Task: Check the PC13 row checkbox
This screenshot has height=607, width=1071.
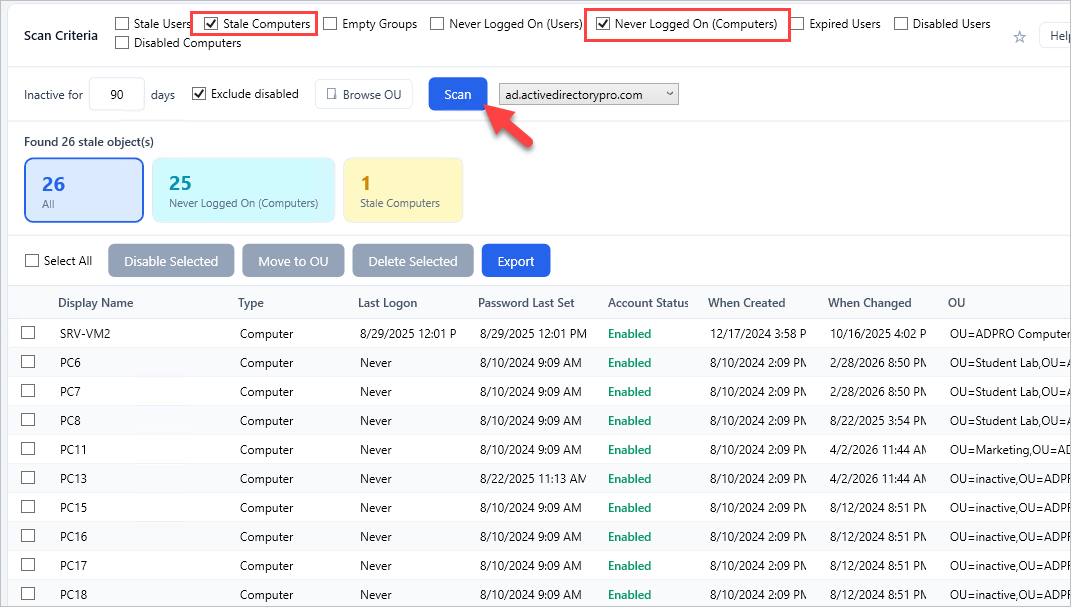Action: [x=28, y=478]
